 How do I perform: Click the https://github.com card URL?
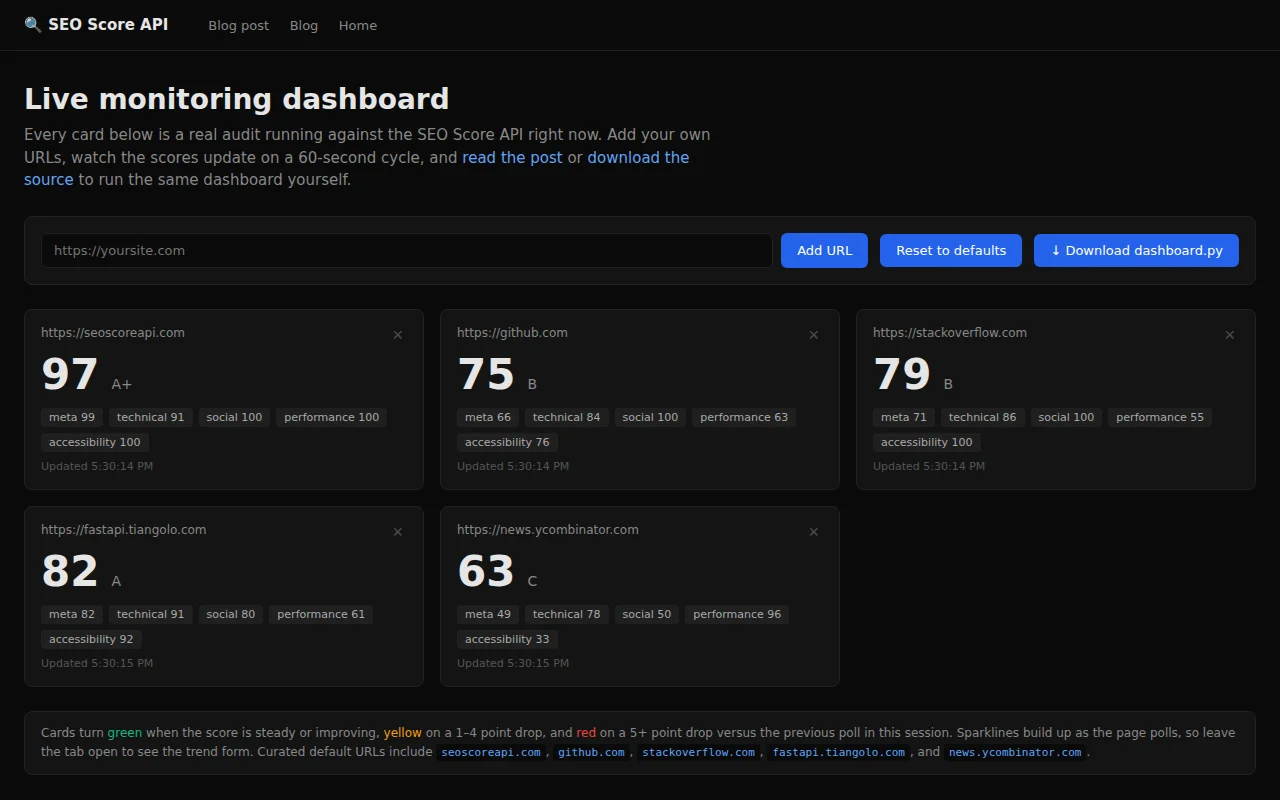(x=512, y=333)
